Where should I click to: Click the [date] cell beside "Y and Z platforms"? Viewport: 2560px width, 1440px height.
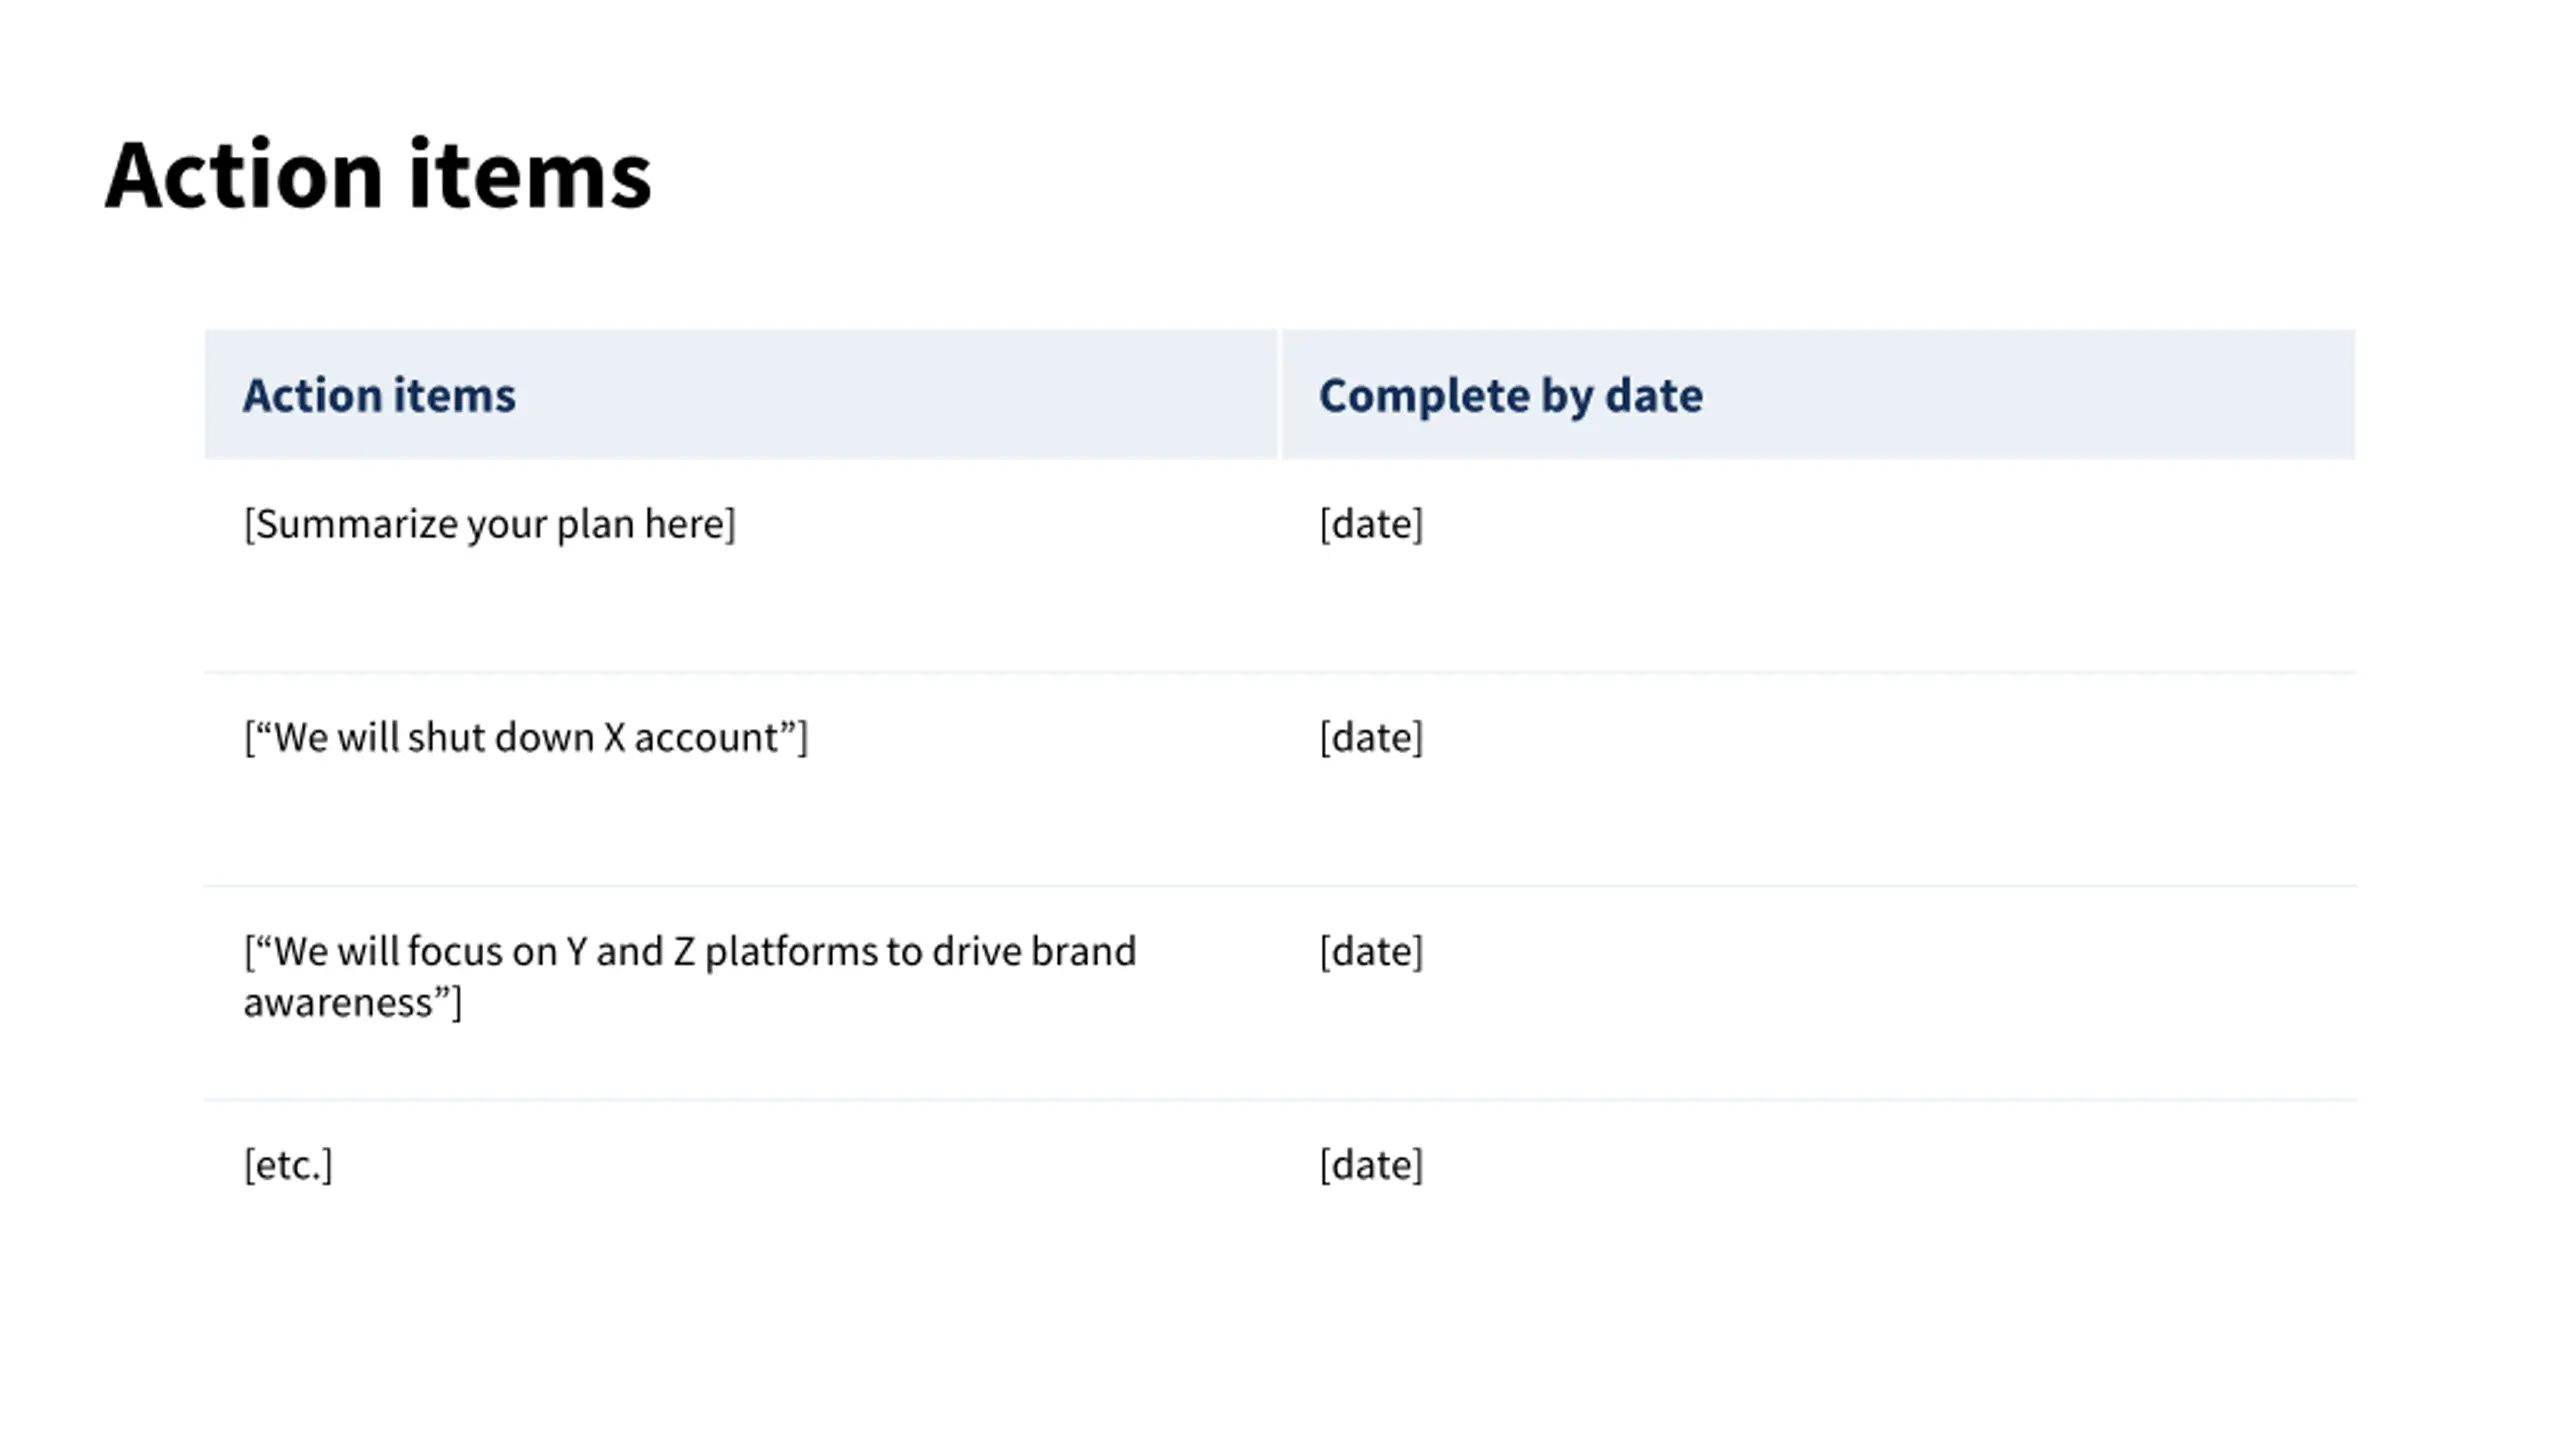click(x=1818, y=993)
